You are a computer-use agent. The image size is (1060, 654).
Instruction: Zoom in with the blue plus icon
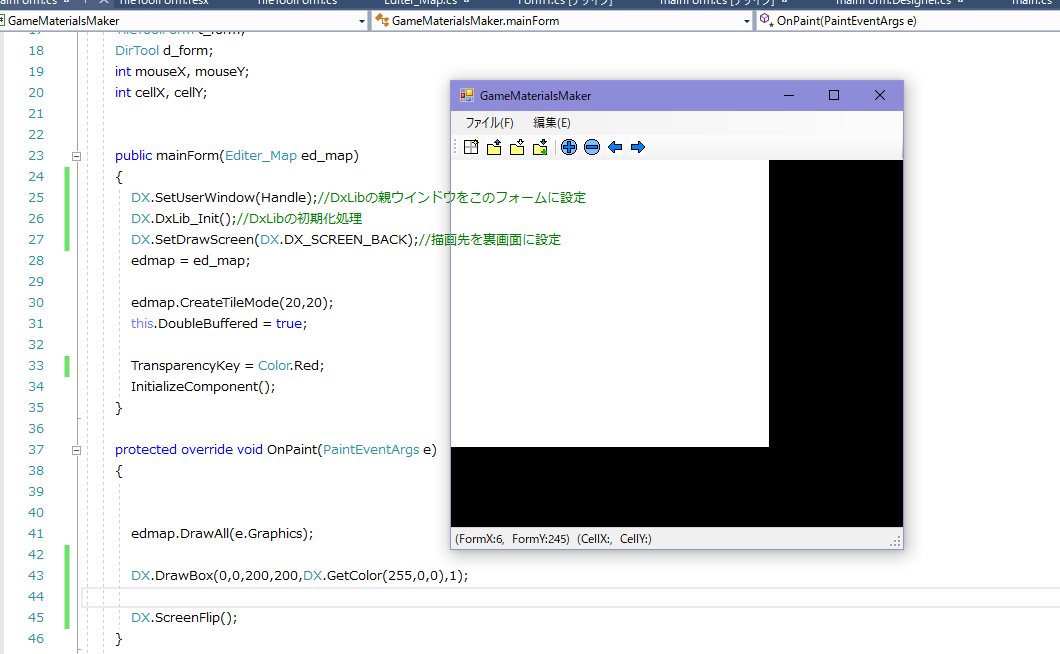(x=569, y=148)
